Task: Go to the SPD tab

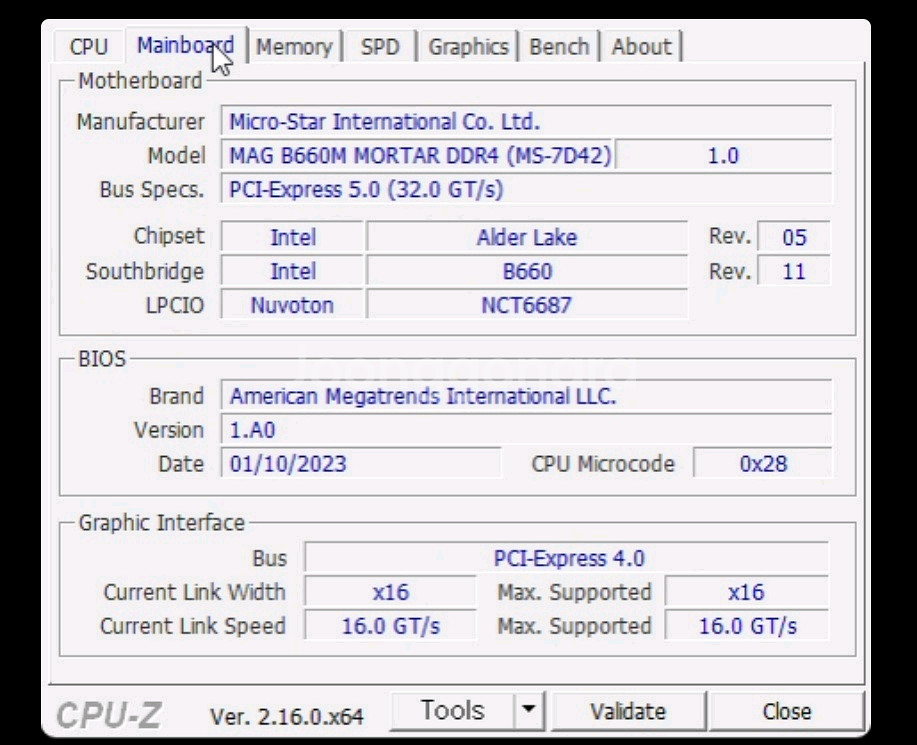Action: (x=380, y=47)
